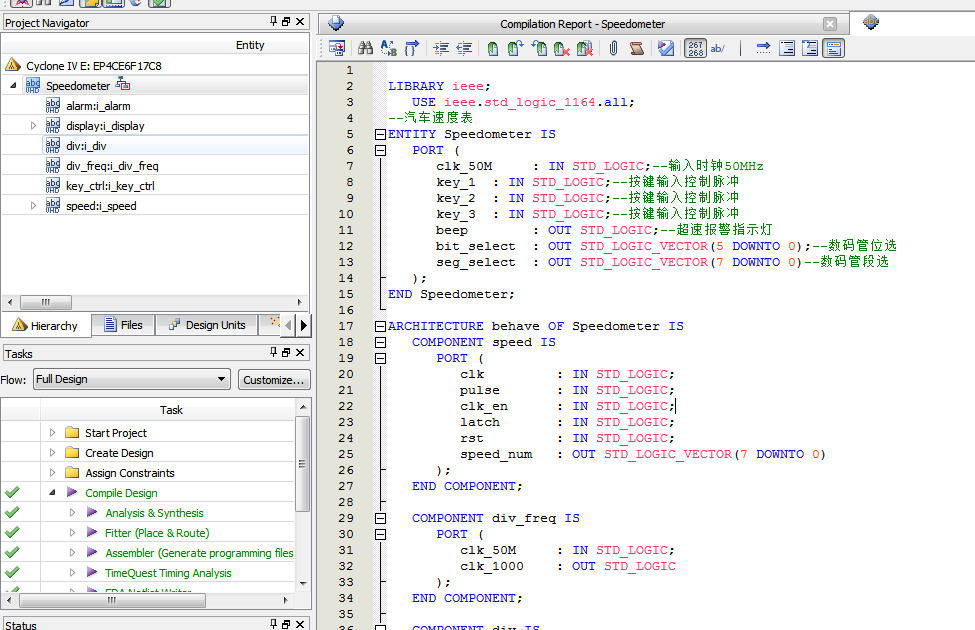
Task: Select alarm:i_alarm in hierarchy
Action: 98,106
